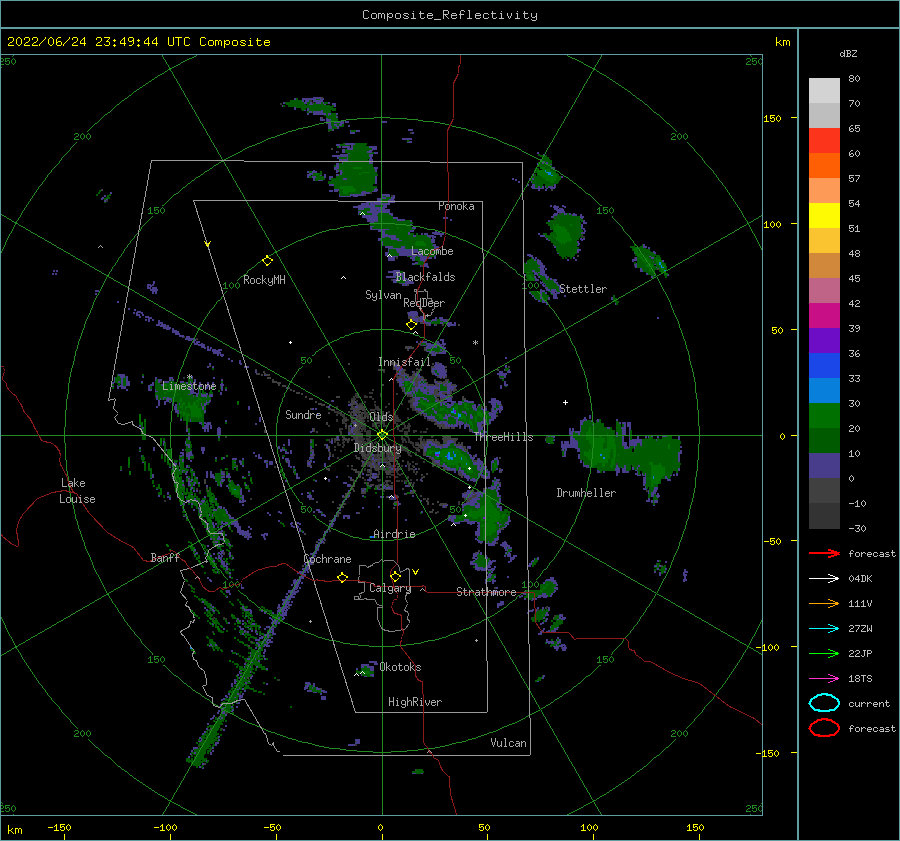Click the red forecast arrow in legend
The width and height of the screenshot is (900, 841).
pyautogui.click(x=824, y=553)
